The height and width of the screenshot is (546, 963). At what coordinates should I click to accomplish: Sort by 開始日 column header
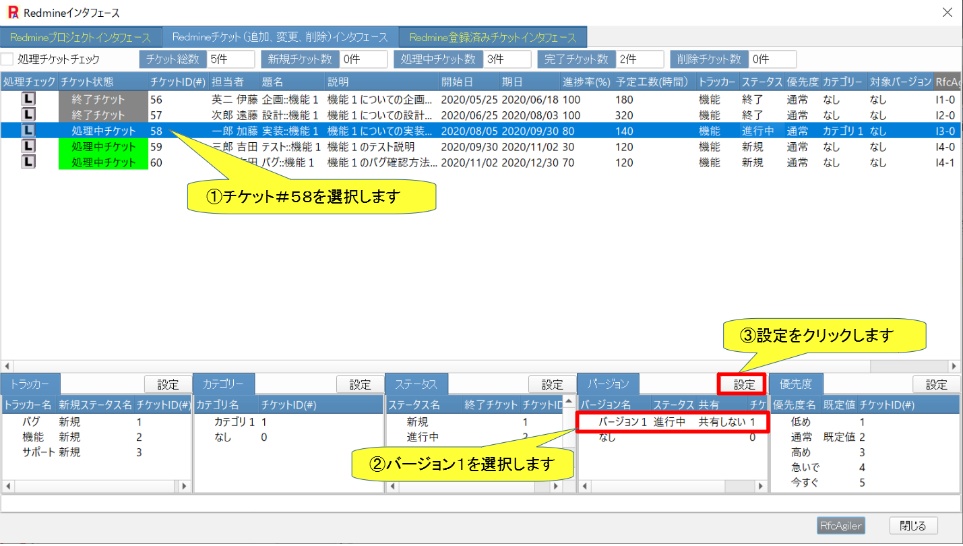[469, 82]
